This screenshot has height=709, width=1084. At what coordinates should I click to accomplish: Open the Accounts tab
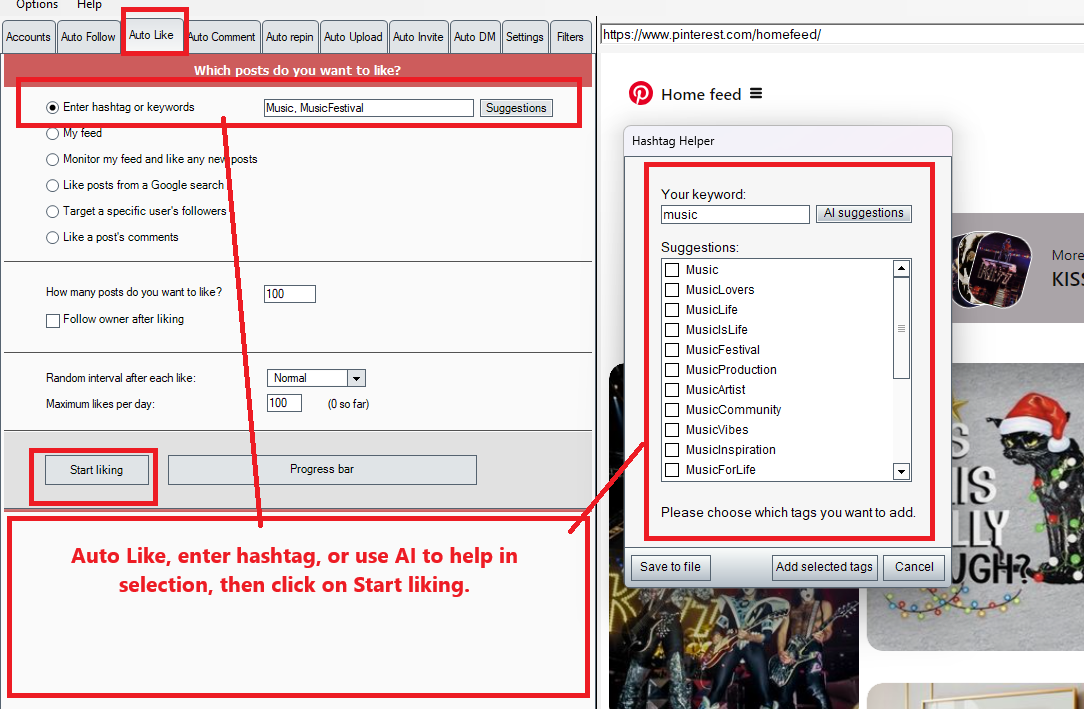[28, 36]
